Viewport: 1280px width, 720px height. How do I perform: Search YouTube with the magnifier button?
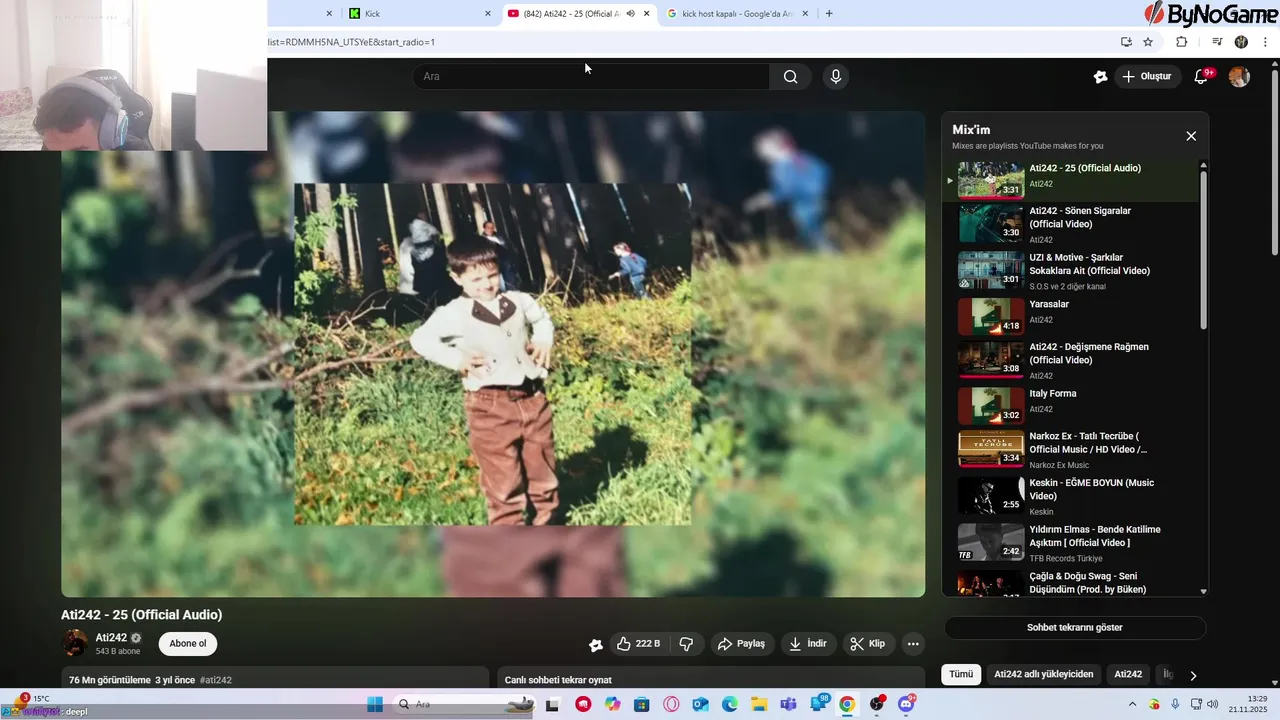[790, 77]
